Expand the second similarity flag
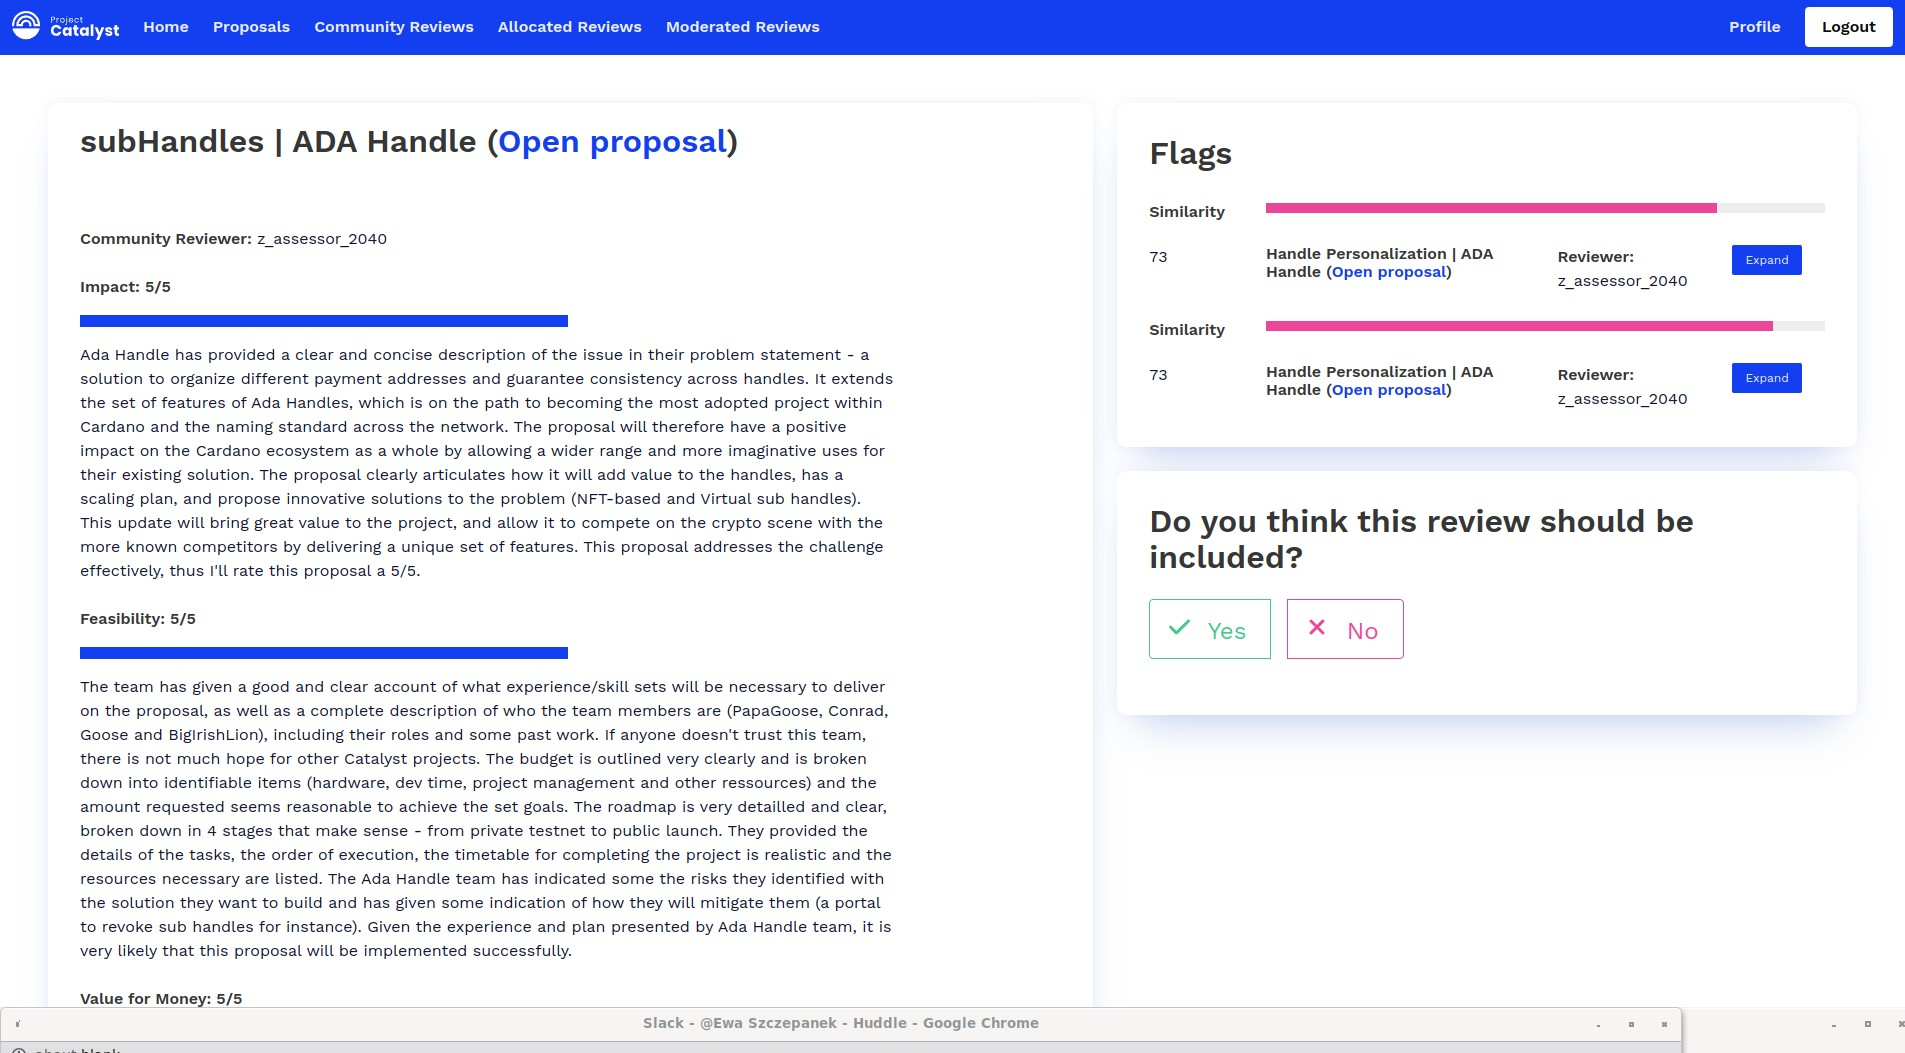This screenshot has height=1053, width=1905. tap(1766, 378)
